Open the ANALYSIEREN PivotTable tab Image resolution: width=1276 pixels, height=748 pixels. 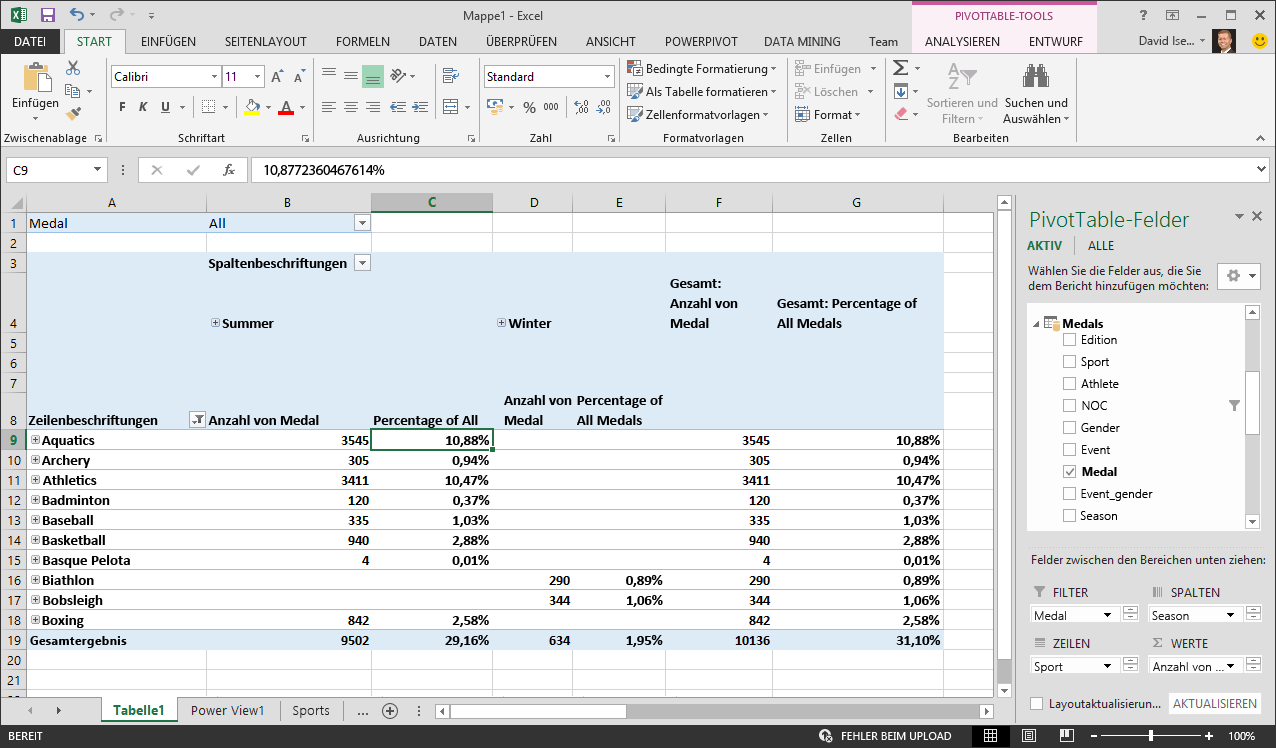point(962,42)
